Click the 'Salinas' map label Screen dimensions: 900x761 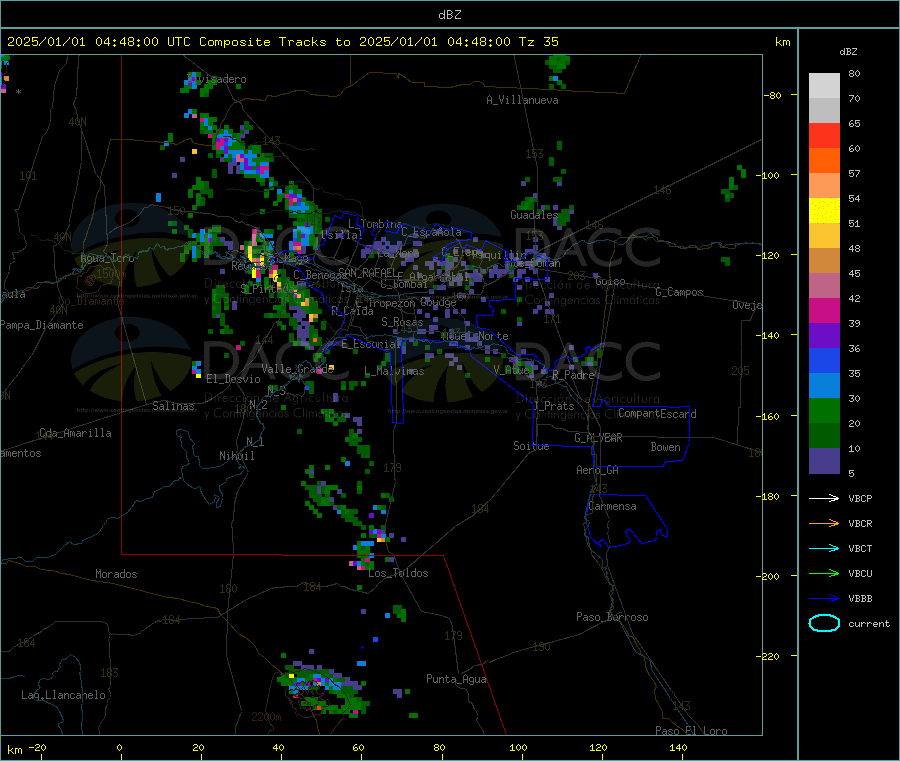tap(173, 406)
